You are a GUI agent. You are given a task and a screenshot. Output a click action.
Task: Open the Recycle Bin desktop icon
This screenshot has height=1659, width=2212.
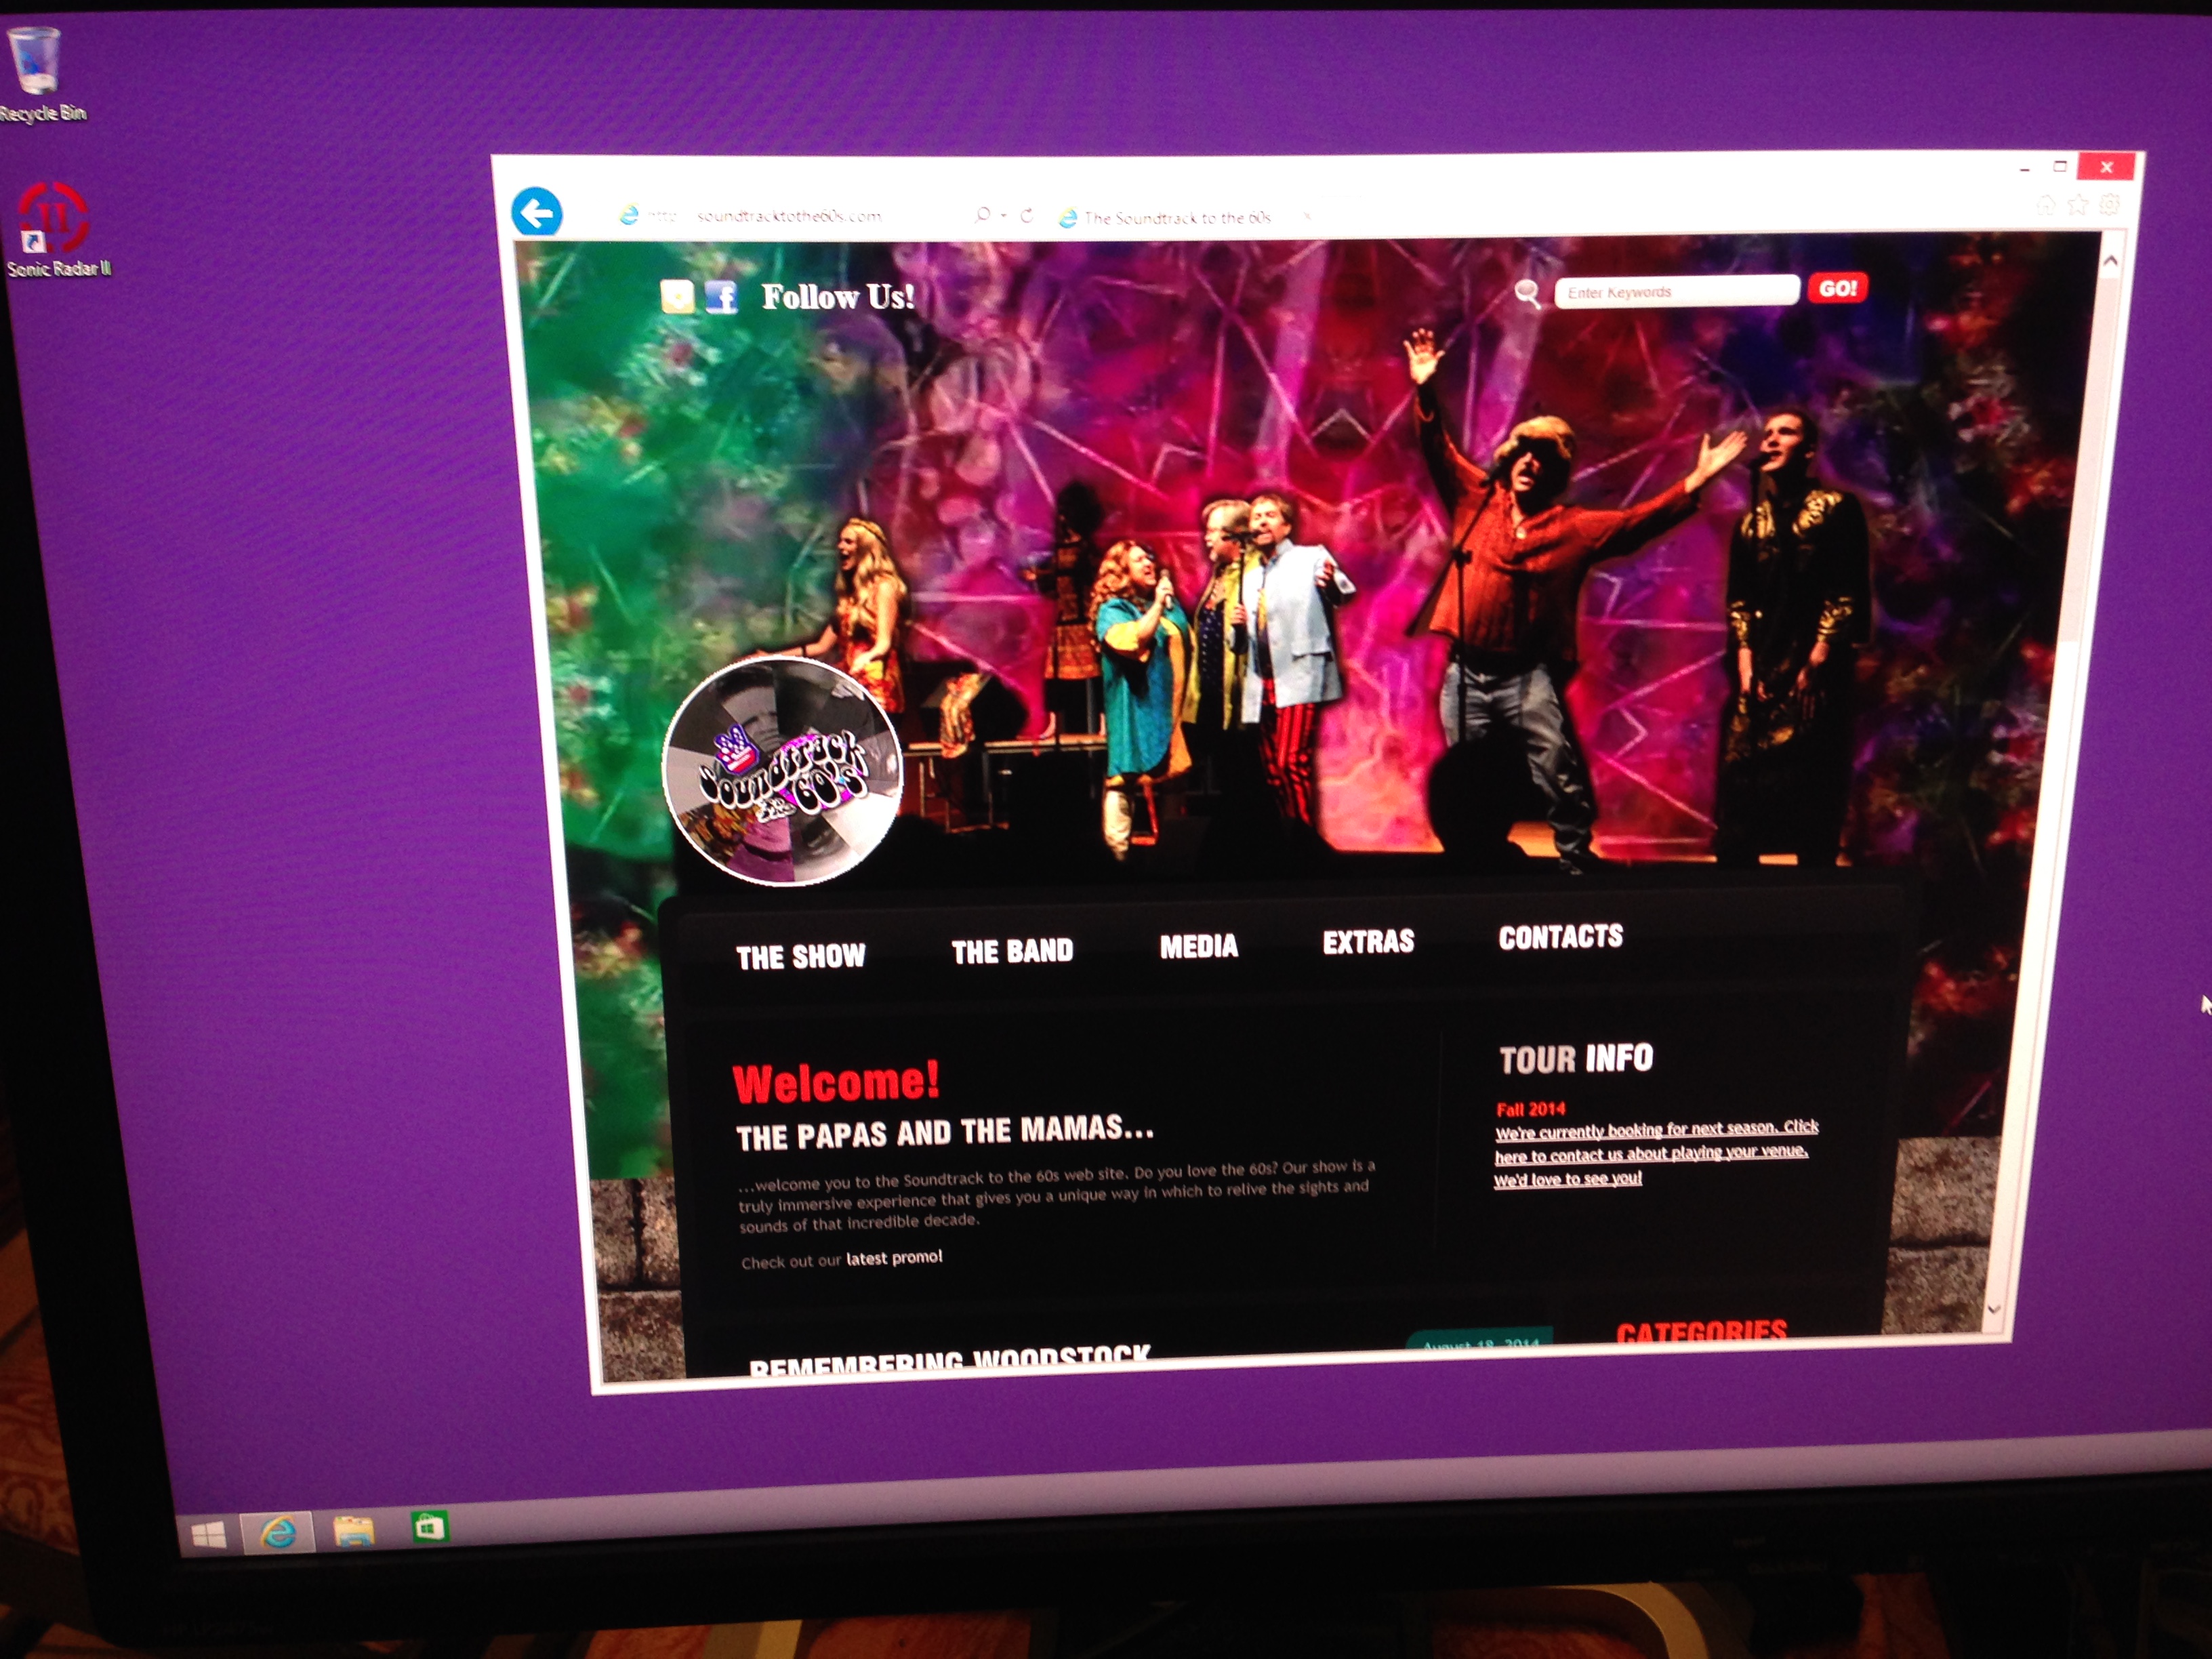click(40, 74)
